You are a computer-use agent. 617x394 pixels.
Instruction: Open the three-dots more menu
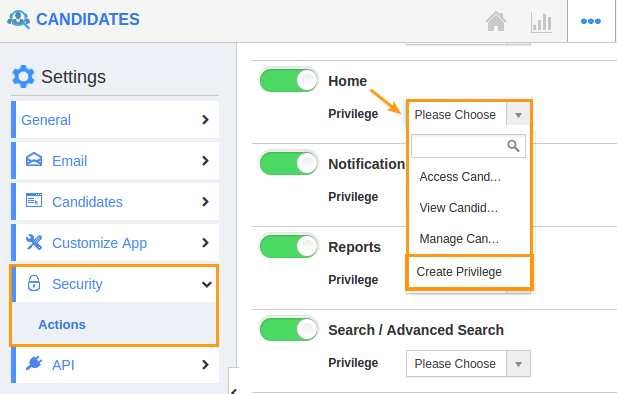click(591, 21)
